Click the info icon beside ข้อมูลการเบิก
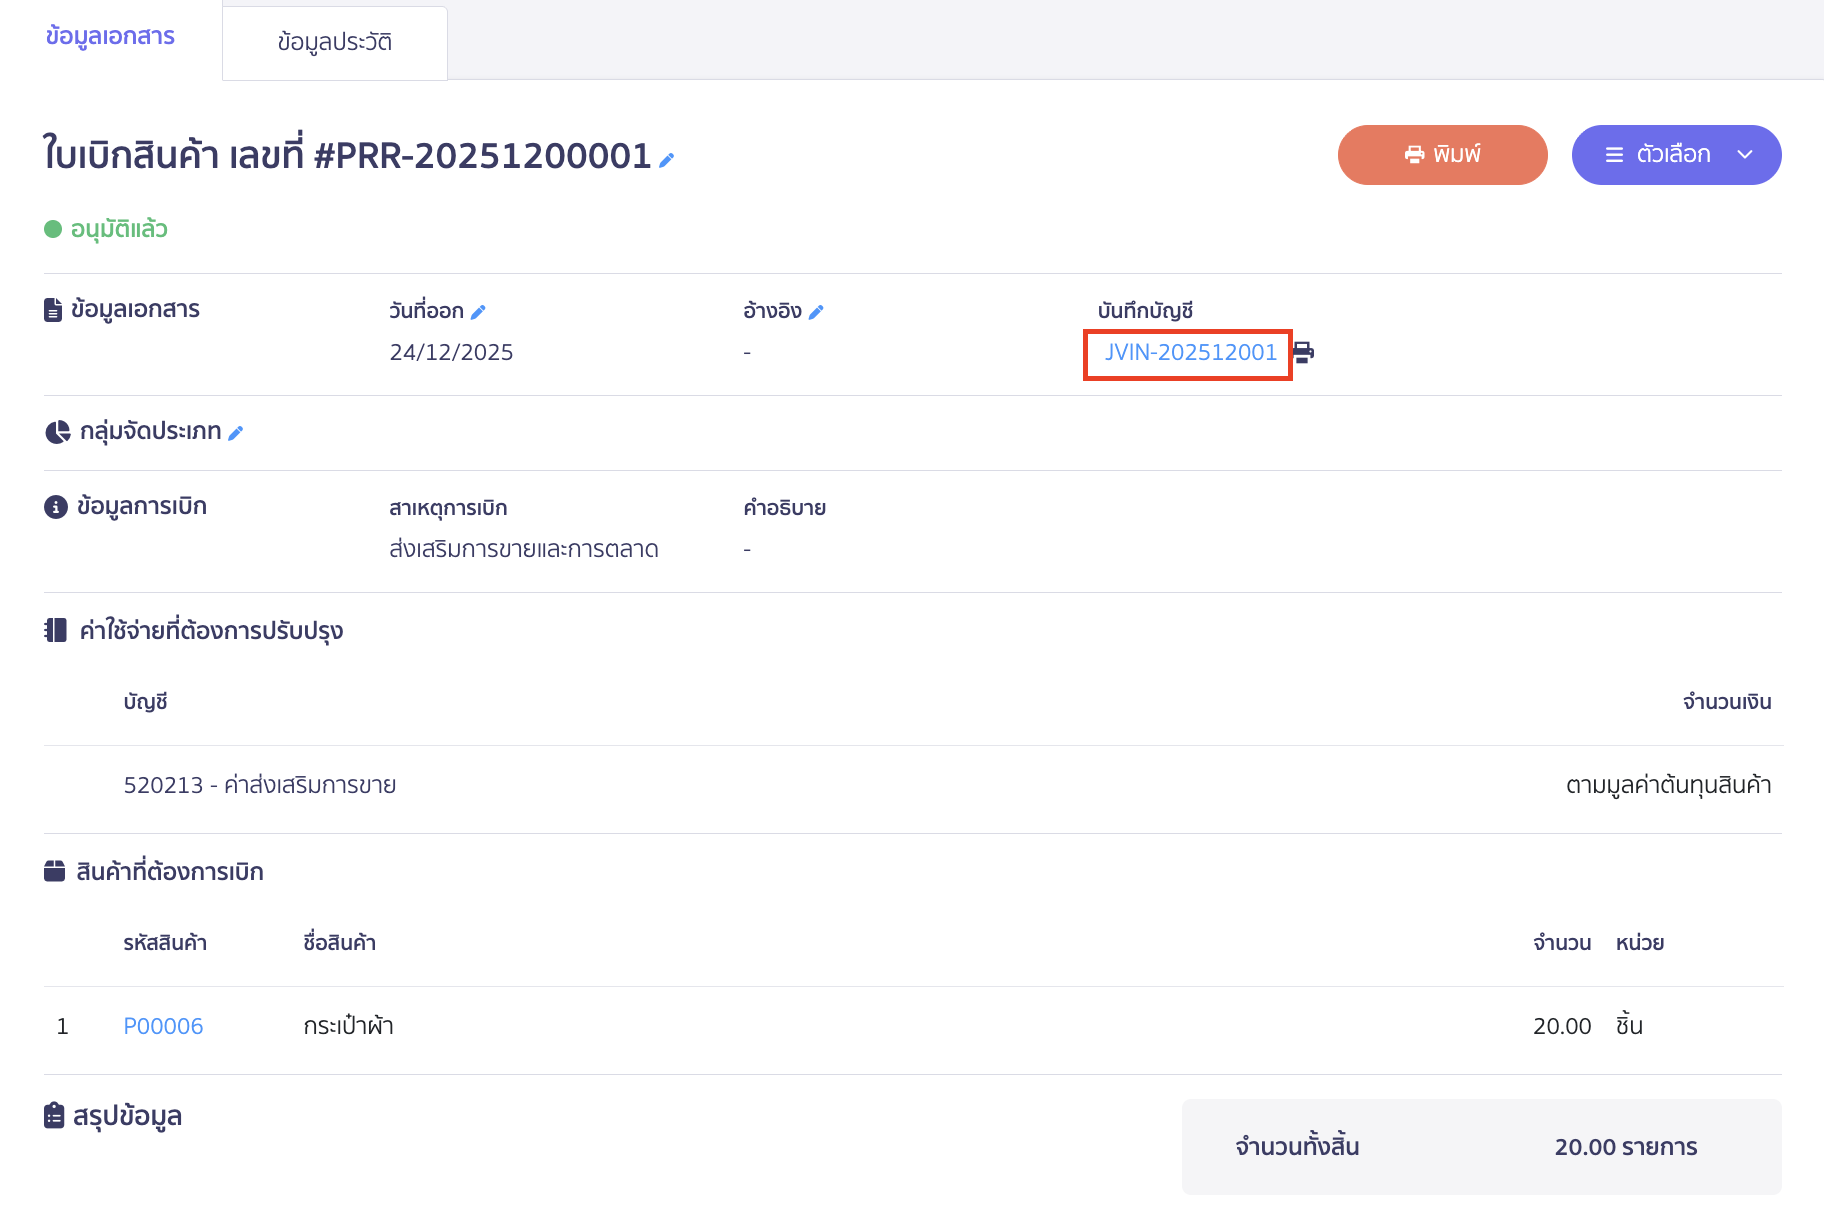The height and width of the screenshot is (1210, 1824). click(55, 507)
